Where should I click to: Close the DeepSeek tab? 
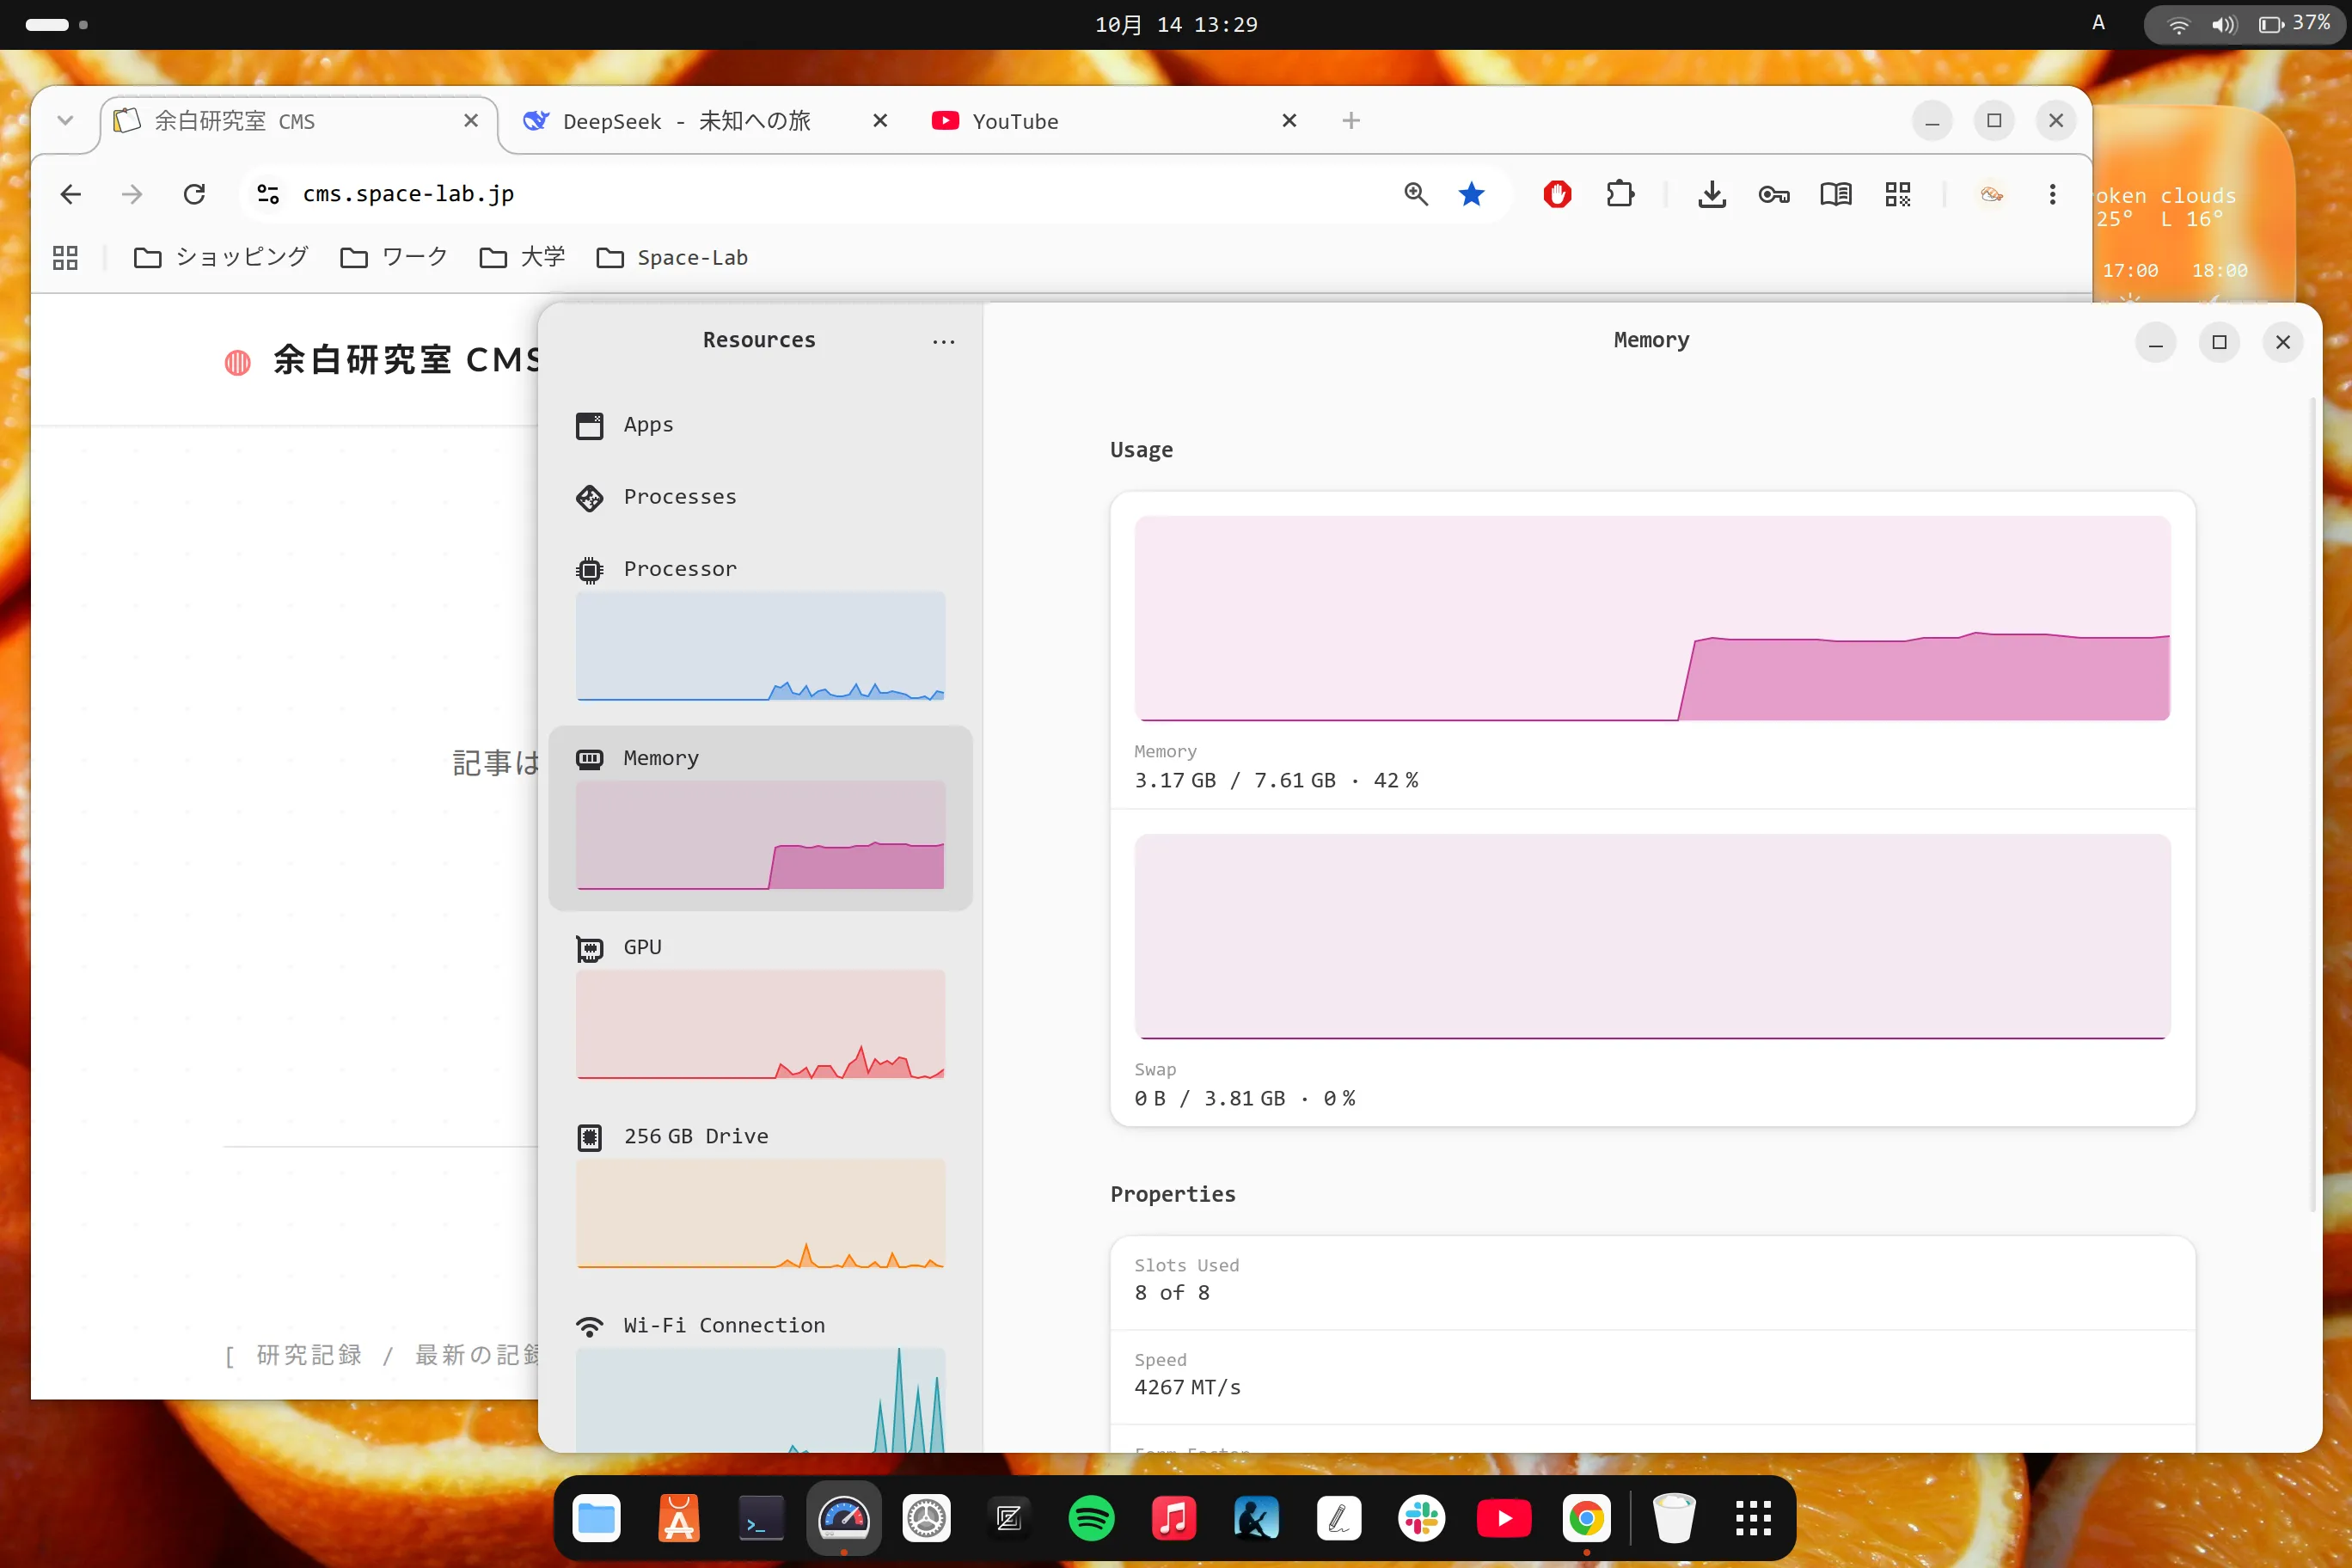click(x=880, y=121)
